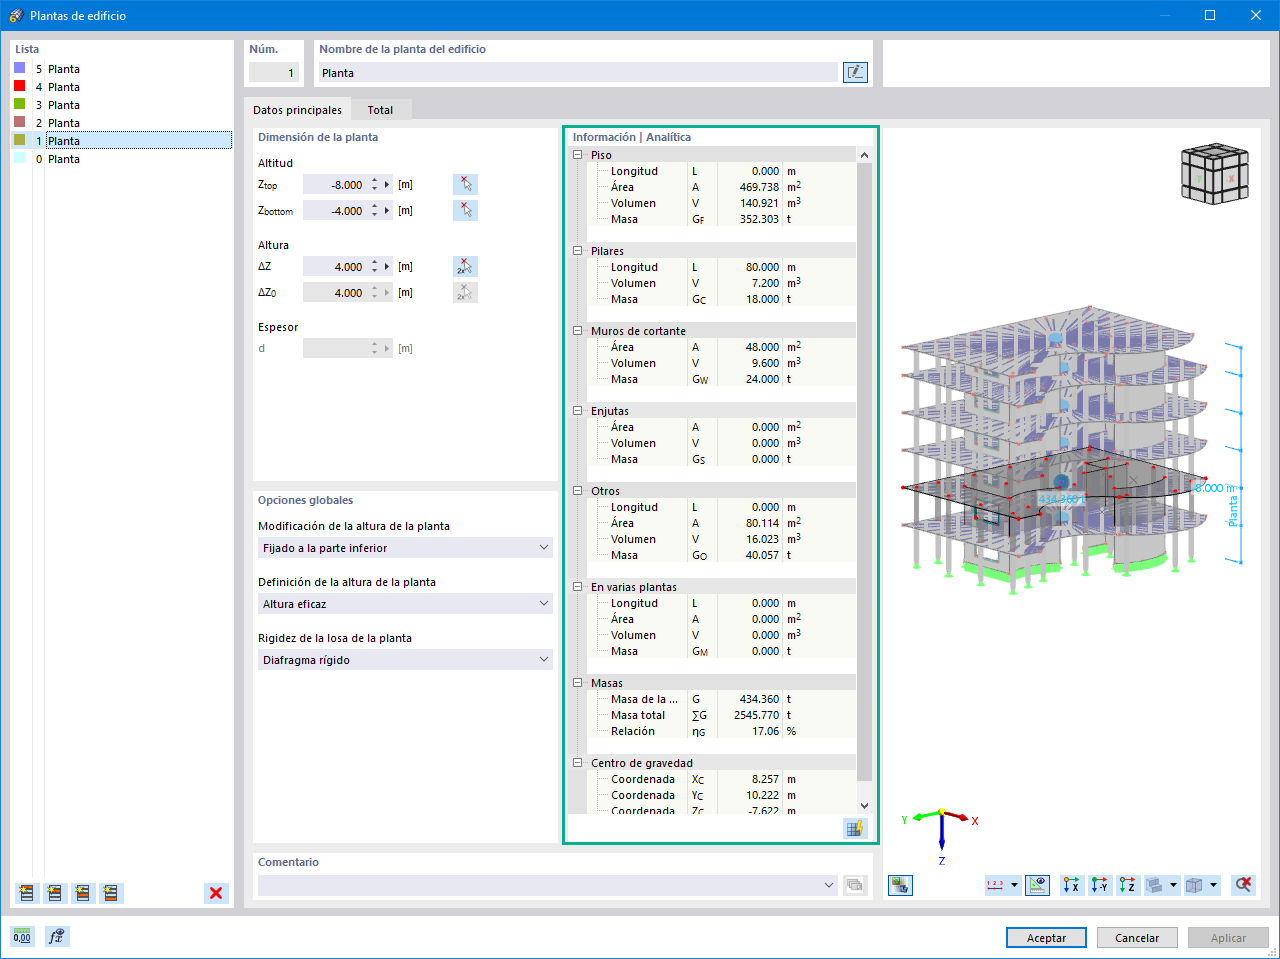Image resolution: width=1280 pixels, height=959 pixels.
Task: Pick the Zbottom elevation graphically
Action: point(465,210)
